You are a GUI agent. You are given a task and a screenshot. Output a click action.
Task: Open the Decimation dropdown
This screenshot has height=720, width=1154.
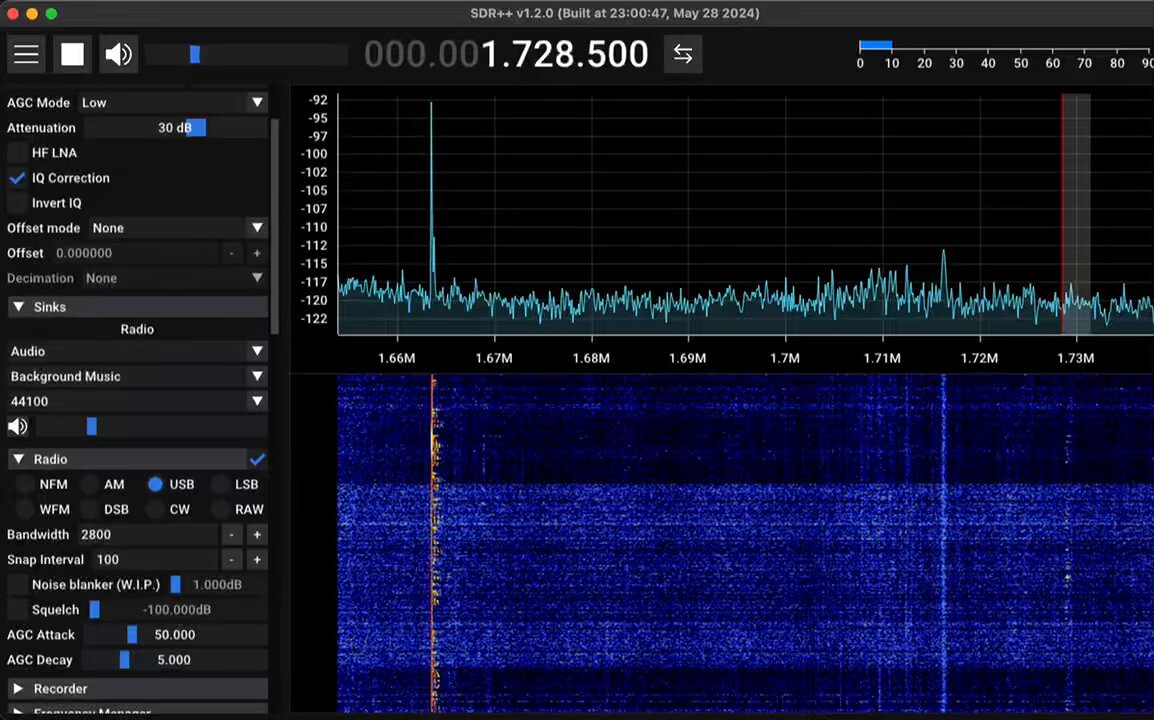tap(174, 278)
